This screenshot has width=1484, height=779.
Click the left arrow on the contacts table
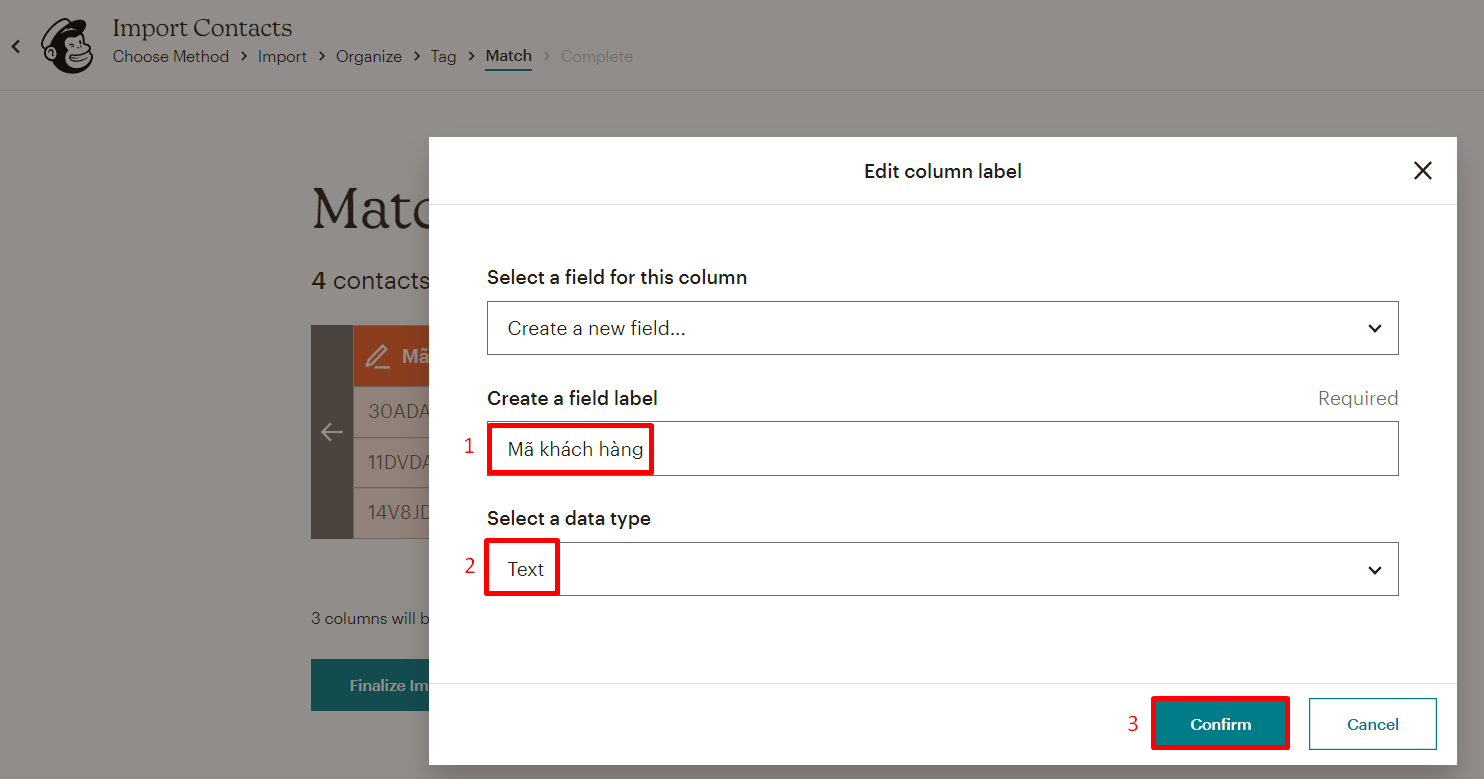point(332,432)
